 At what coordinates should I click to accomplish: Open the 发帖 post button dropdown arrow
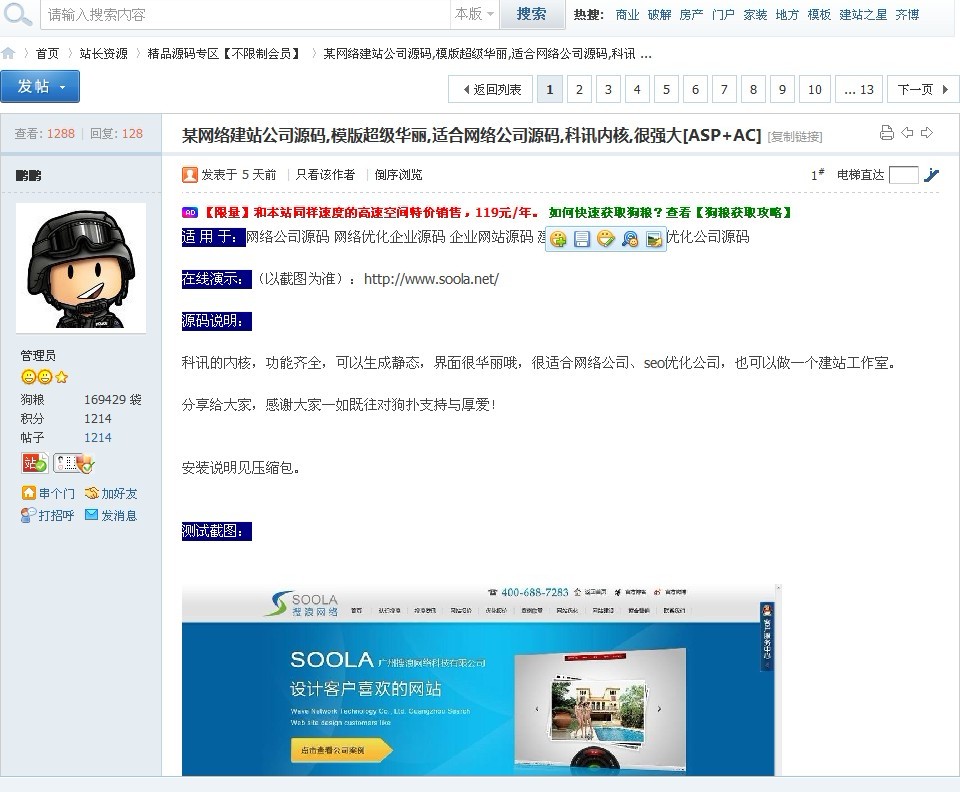pyautogui.click(x=64, y=87)
